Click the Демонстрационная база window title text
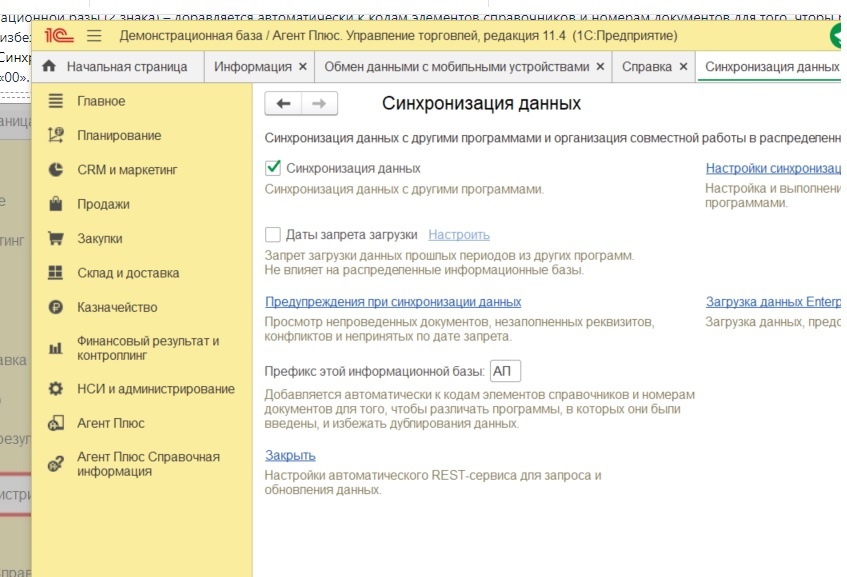The height and width of the screenshot is (577, 847). (x=398, y=36)
